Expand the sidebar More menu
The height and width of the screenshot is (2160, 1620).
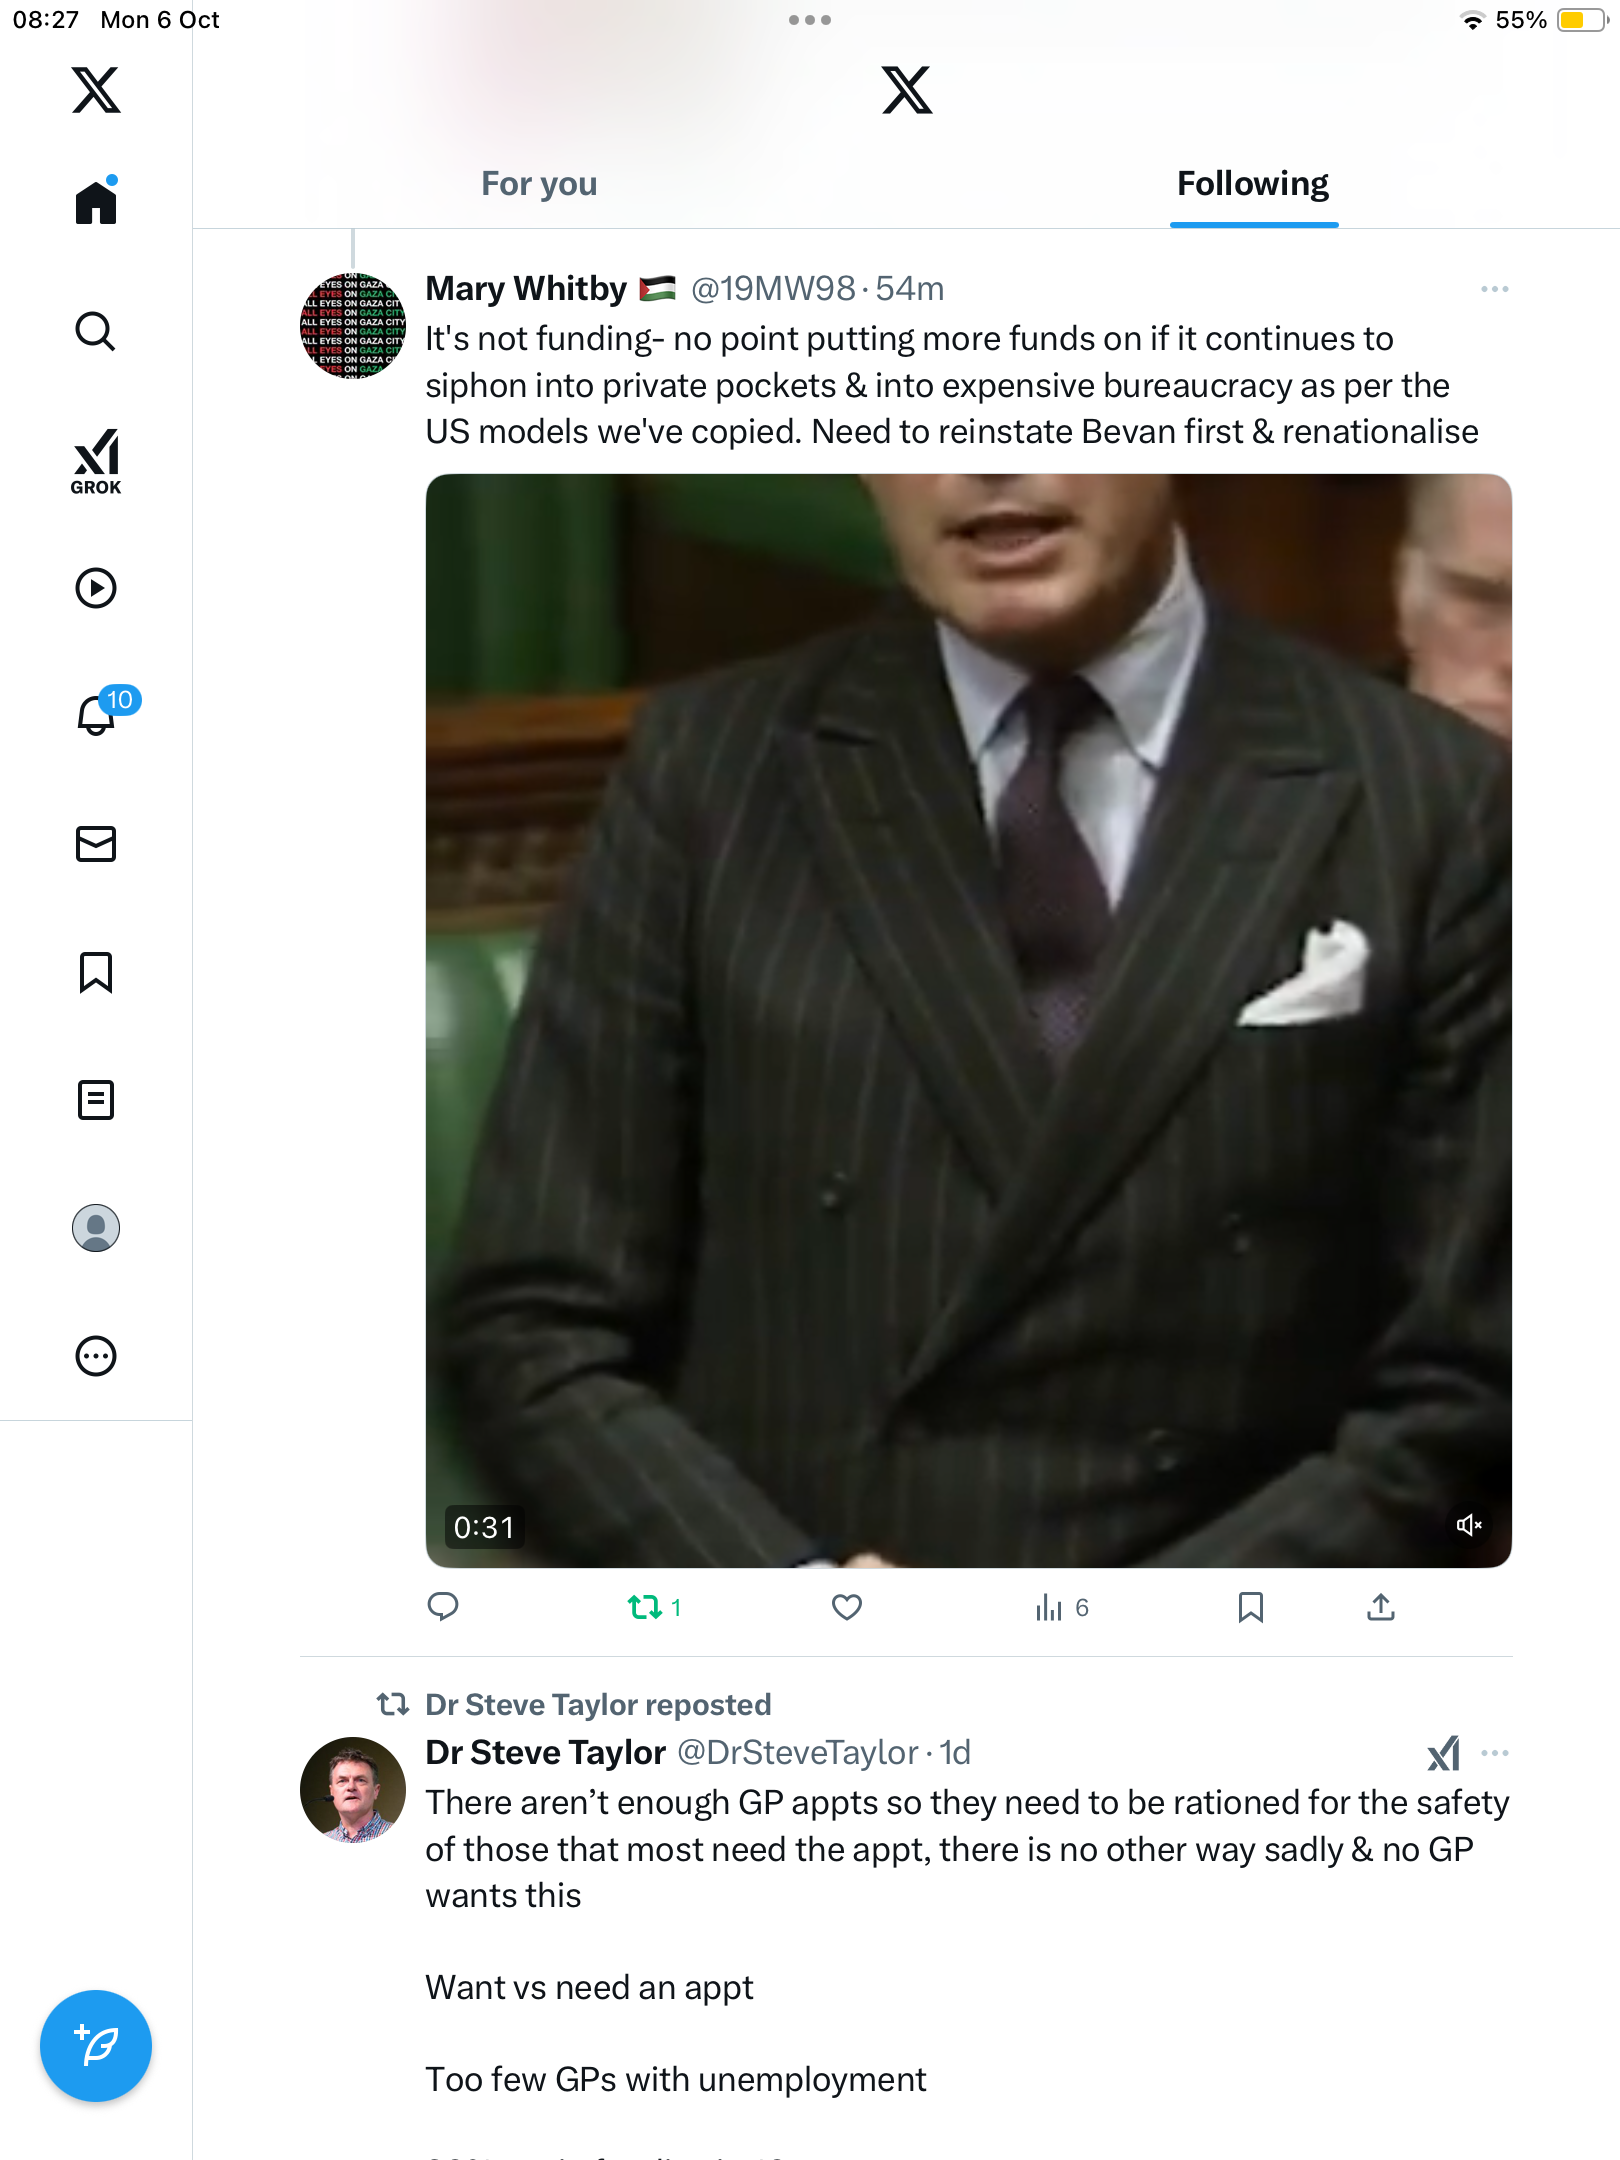pos(96,1356)
